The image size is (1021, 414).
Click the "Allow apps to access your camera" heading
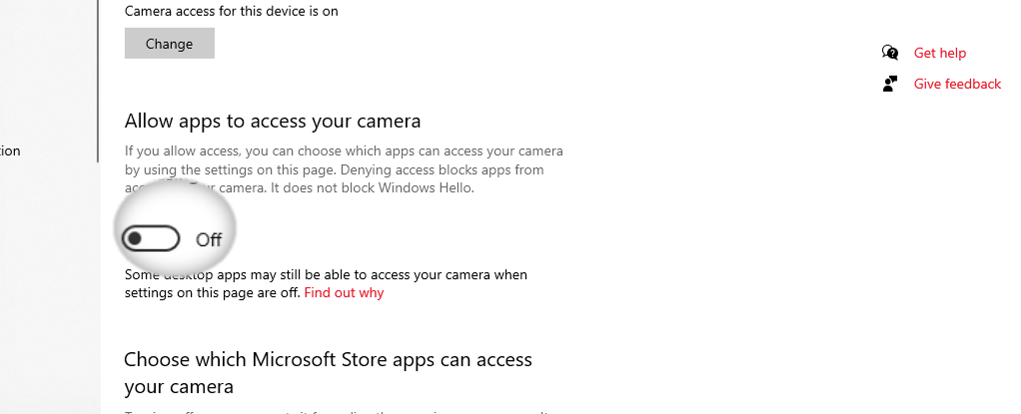point(272,121)
